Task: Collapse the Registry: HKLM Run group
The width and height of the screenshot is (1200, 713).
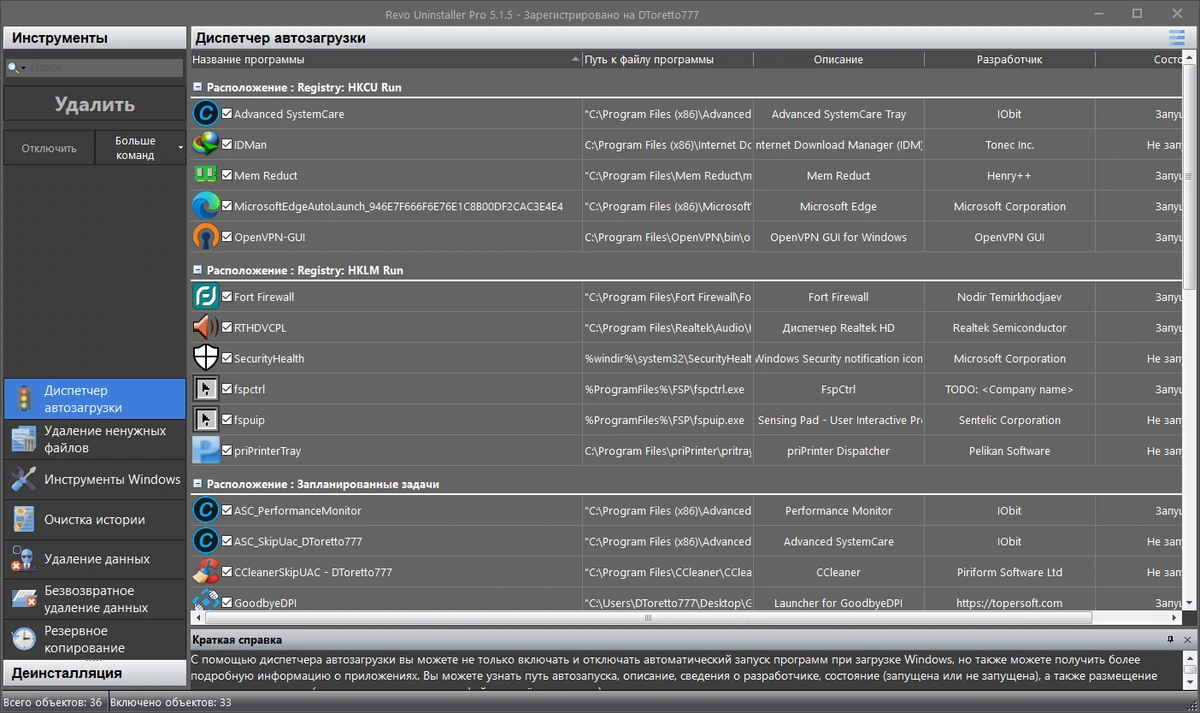Action: pyautogui.click(x=198, y=270)
